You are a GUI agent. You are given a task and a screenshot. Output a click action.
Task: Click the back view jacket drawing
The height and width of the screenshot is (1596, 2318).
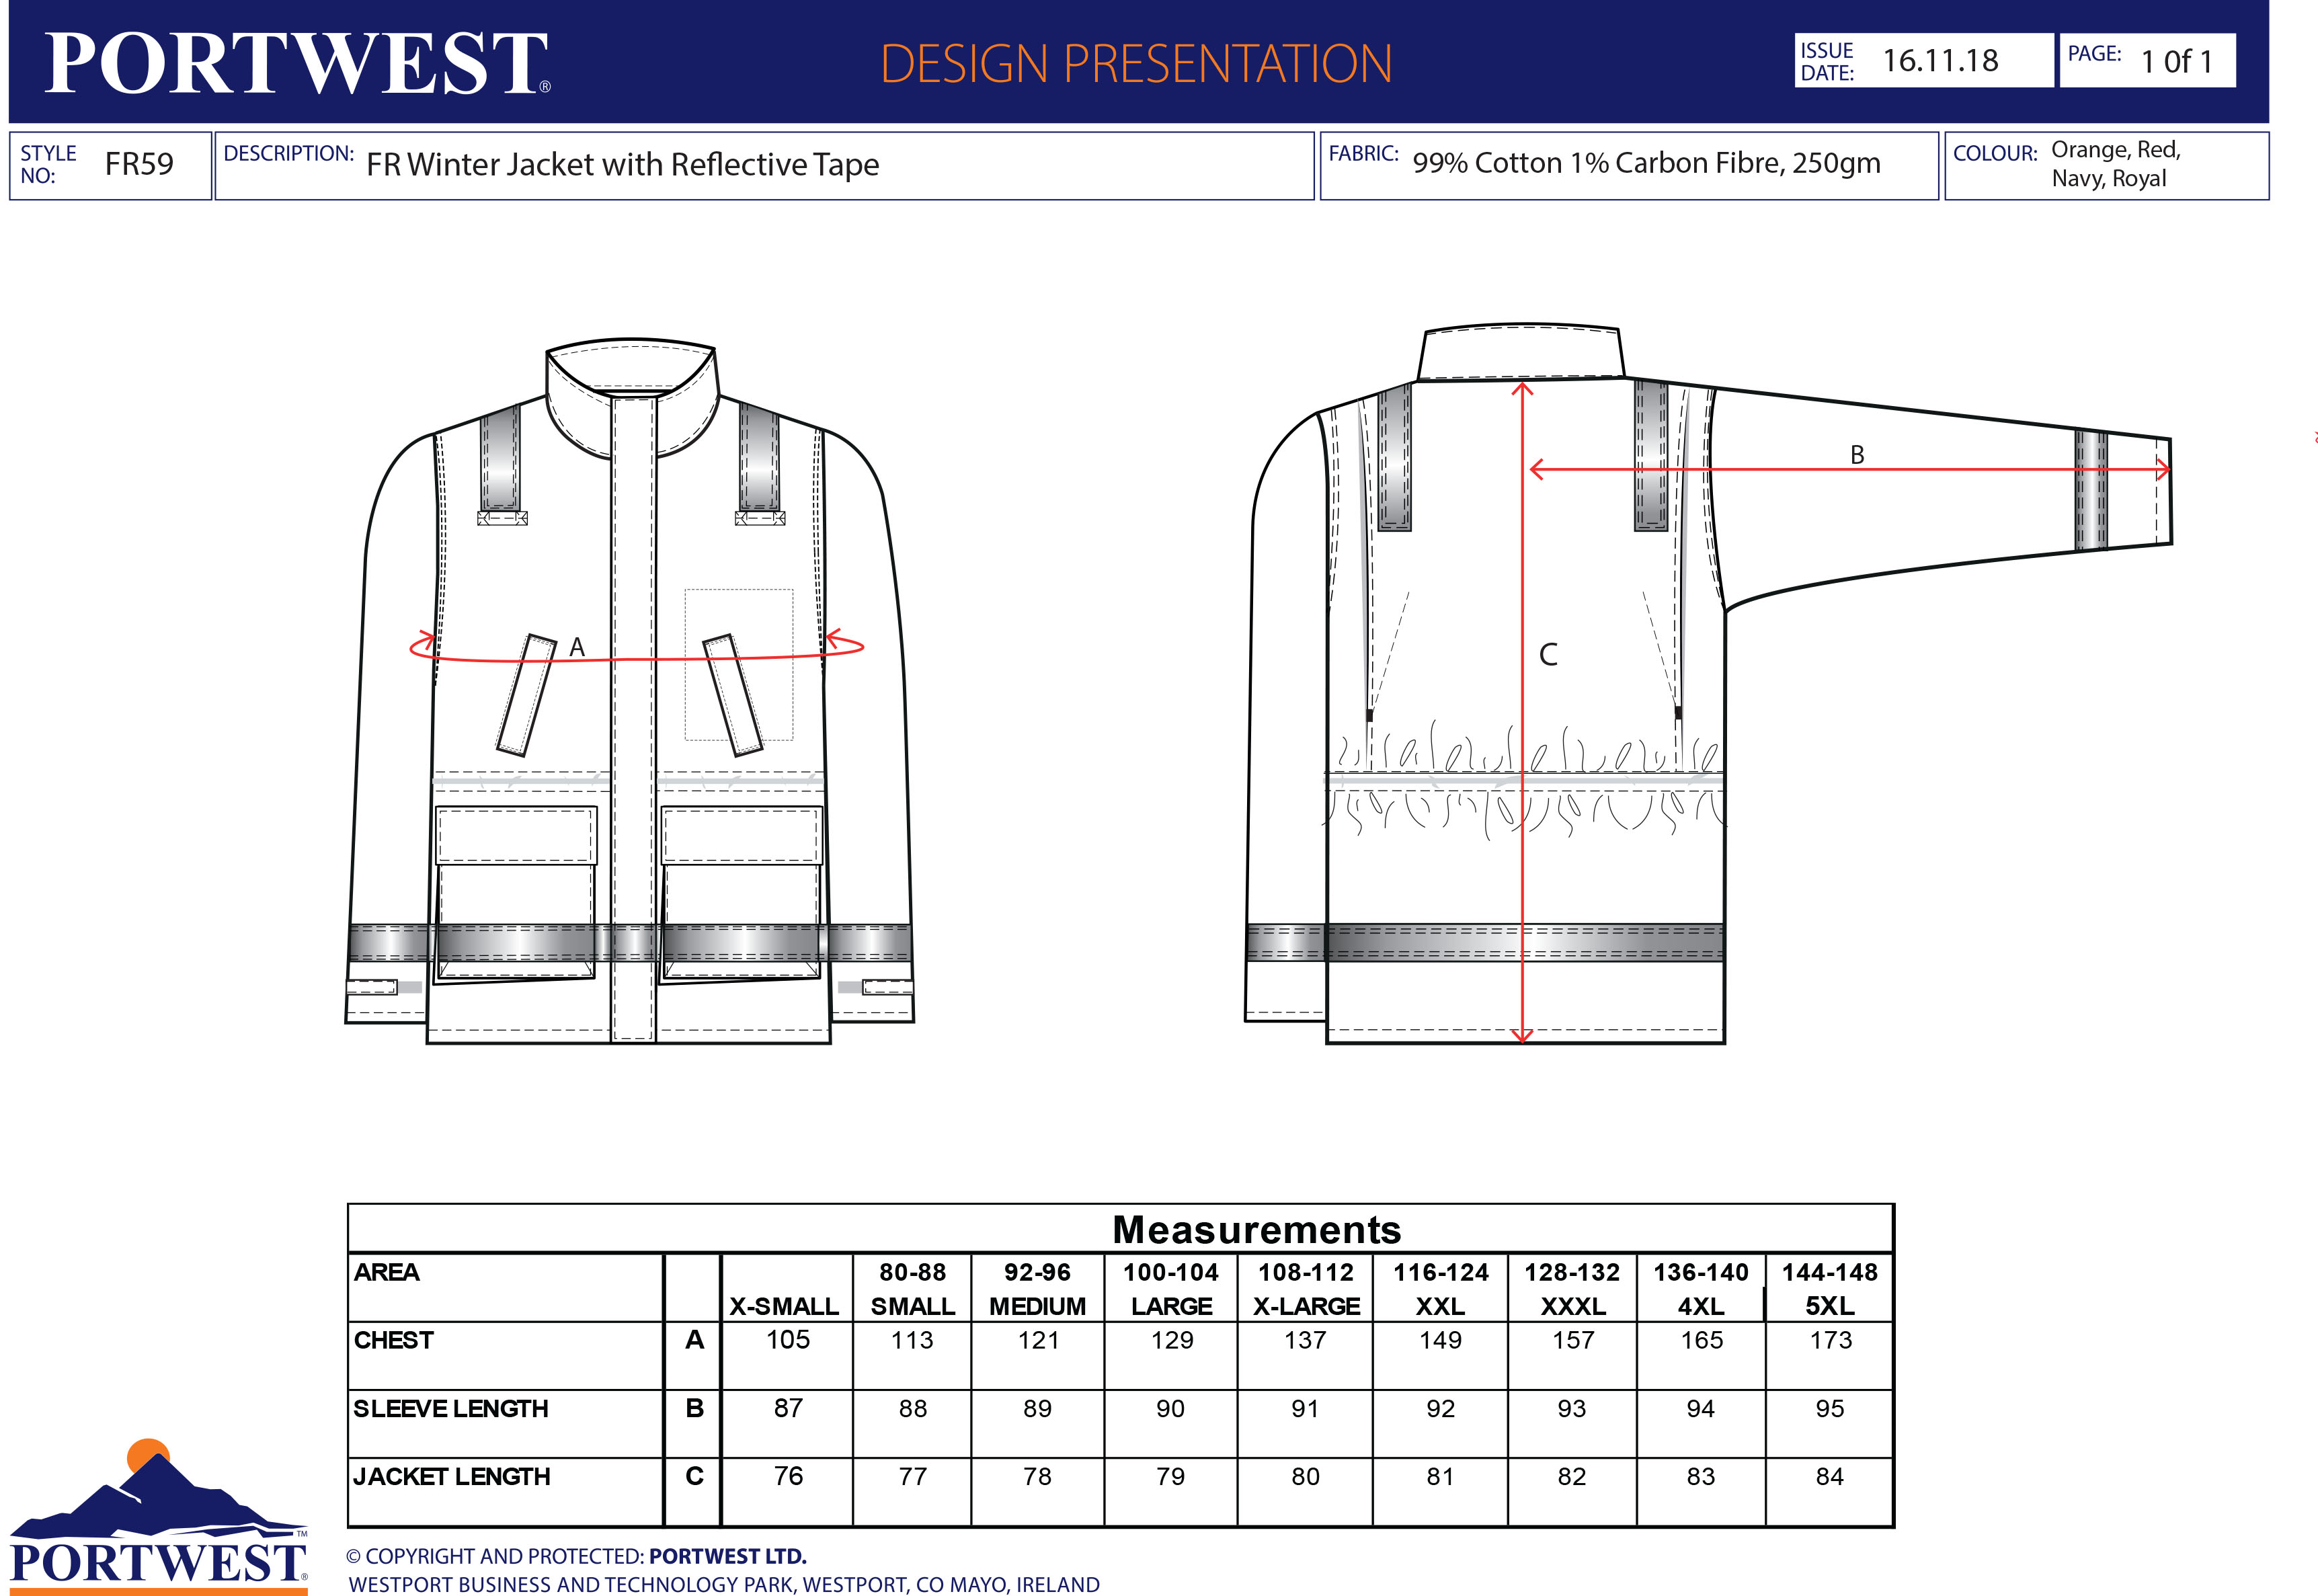pyautogui.click(x=1708, y=684)
